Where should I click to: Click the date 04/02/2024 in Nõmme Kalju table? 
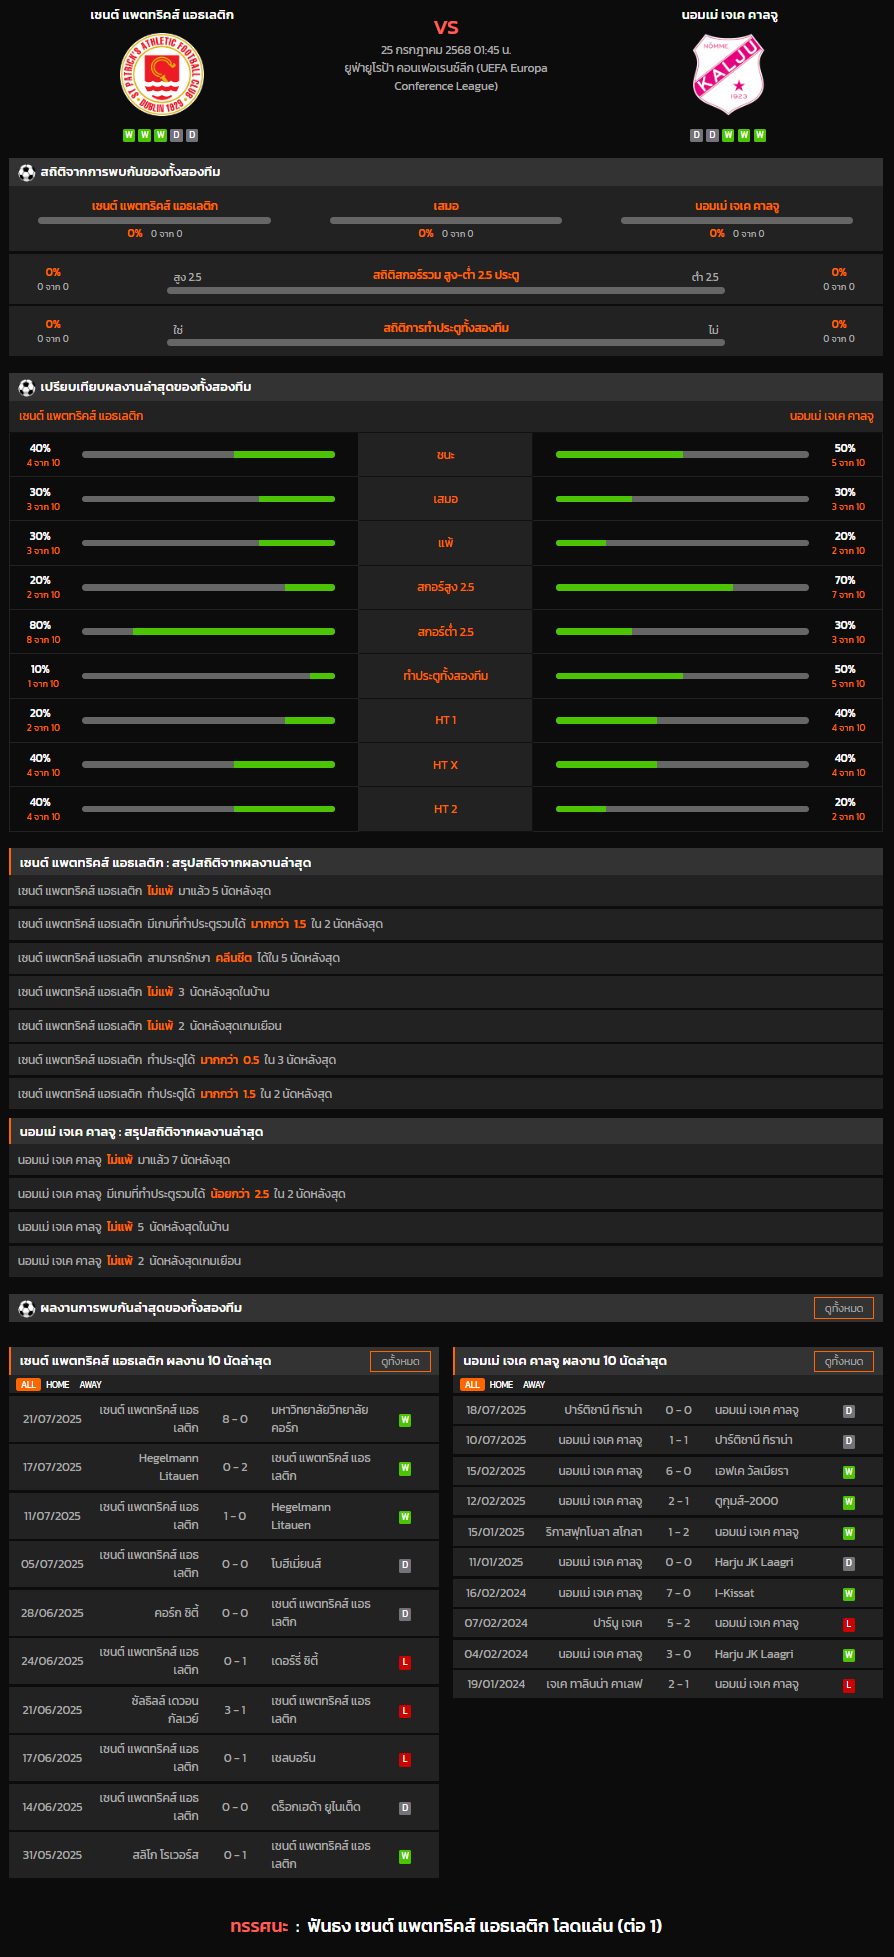tap(496, 1654)
